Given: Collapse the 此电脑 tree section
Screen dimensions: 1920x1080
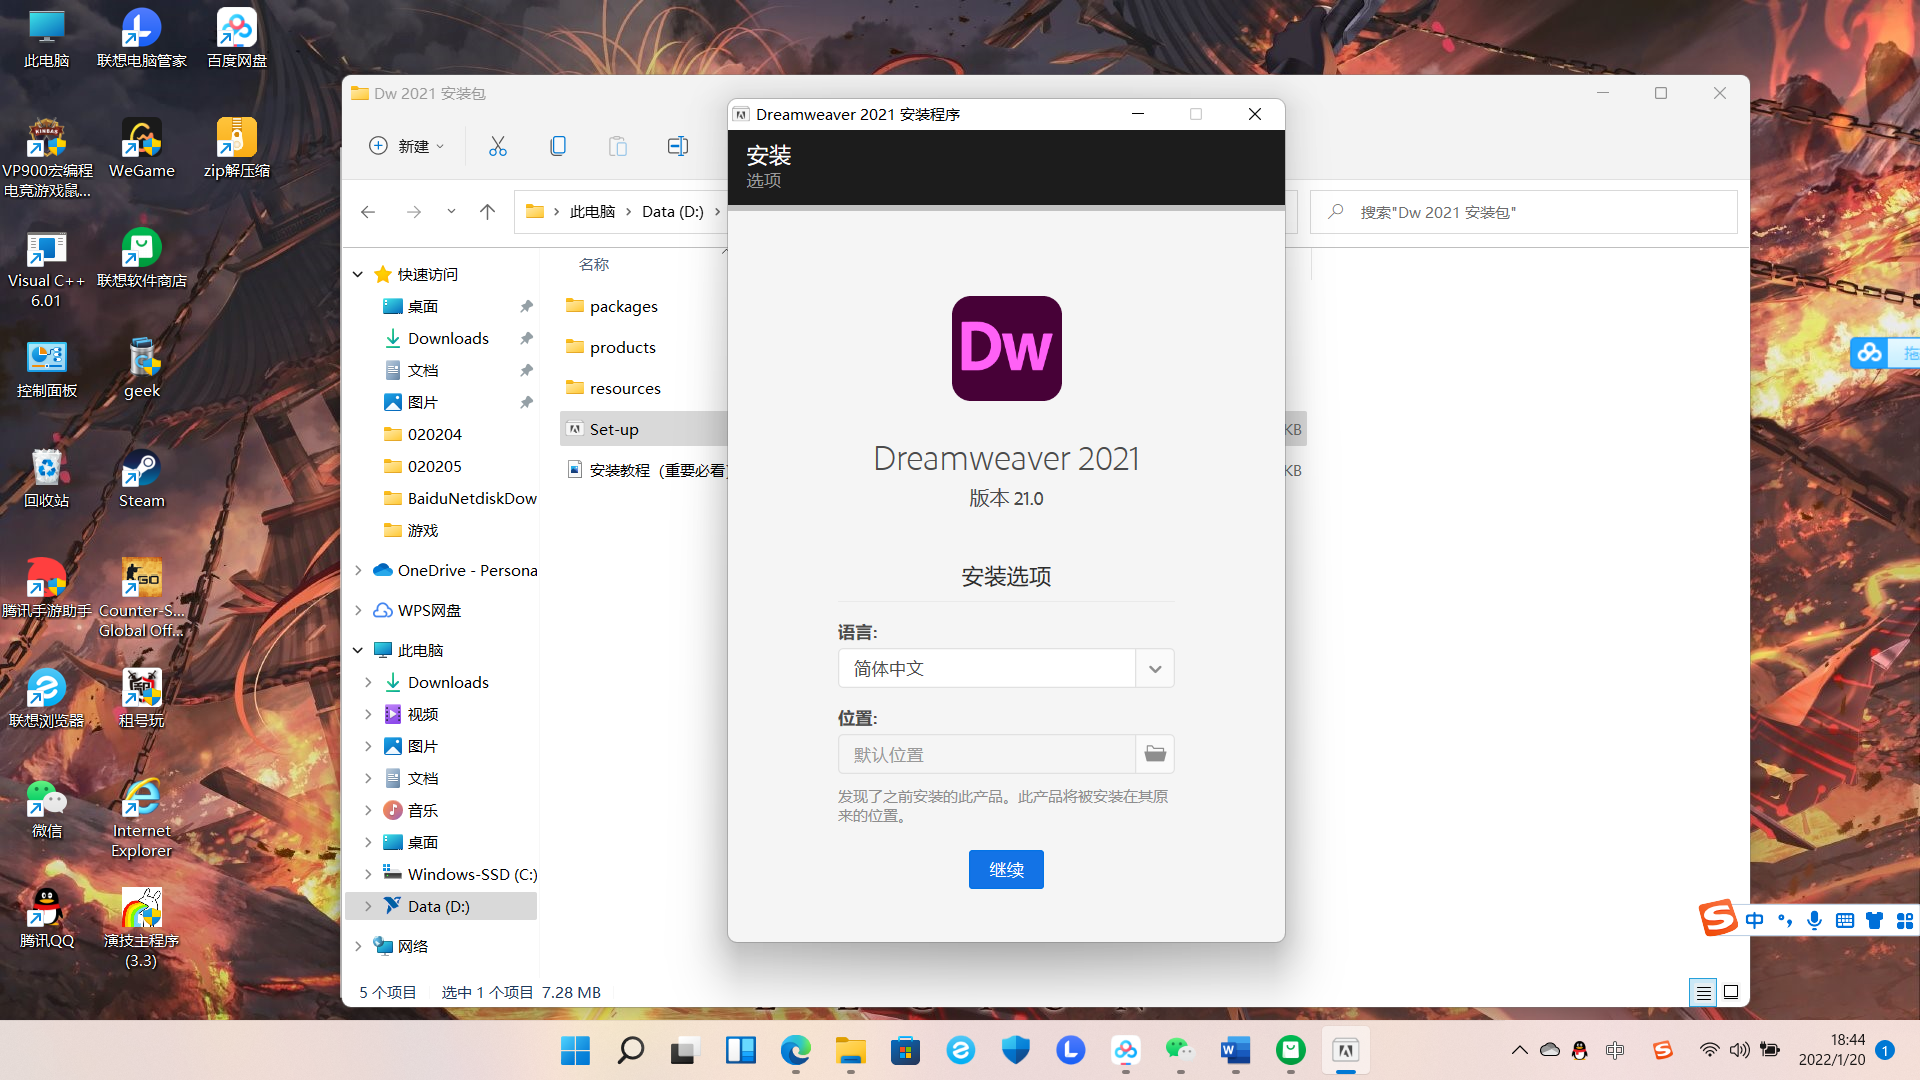Looking at the screenshot, I should 358,649.
